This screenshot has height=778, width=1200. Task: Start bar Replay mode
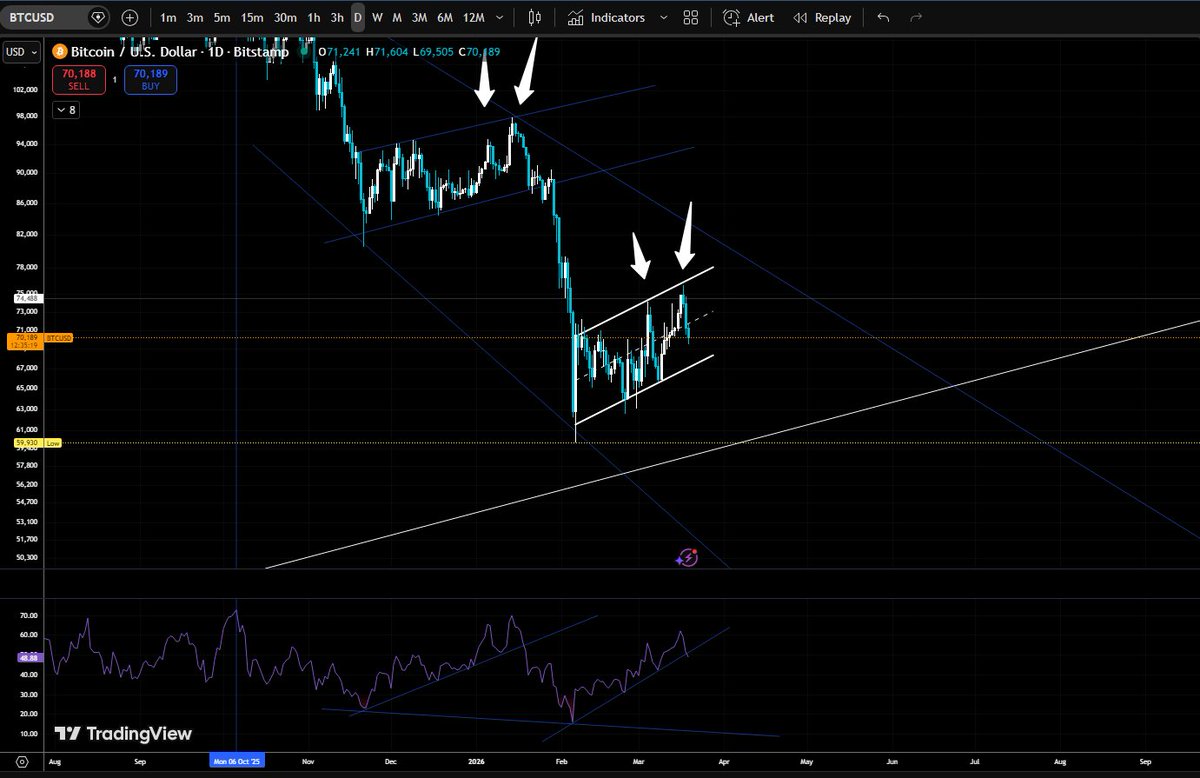click(x=822, y=18)
